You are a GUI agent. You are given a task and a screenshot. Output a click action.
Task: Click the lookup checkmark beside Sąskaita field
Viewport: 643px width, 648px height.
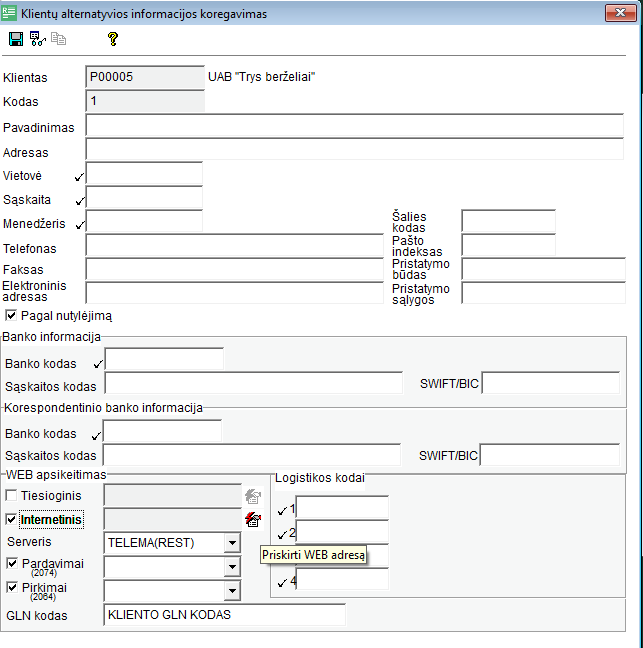point(80,201)
